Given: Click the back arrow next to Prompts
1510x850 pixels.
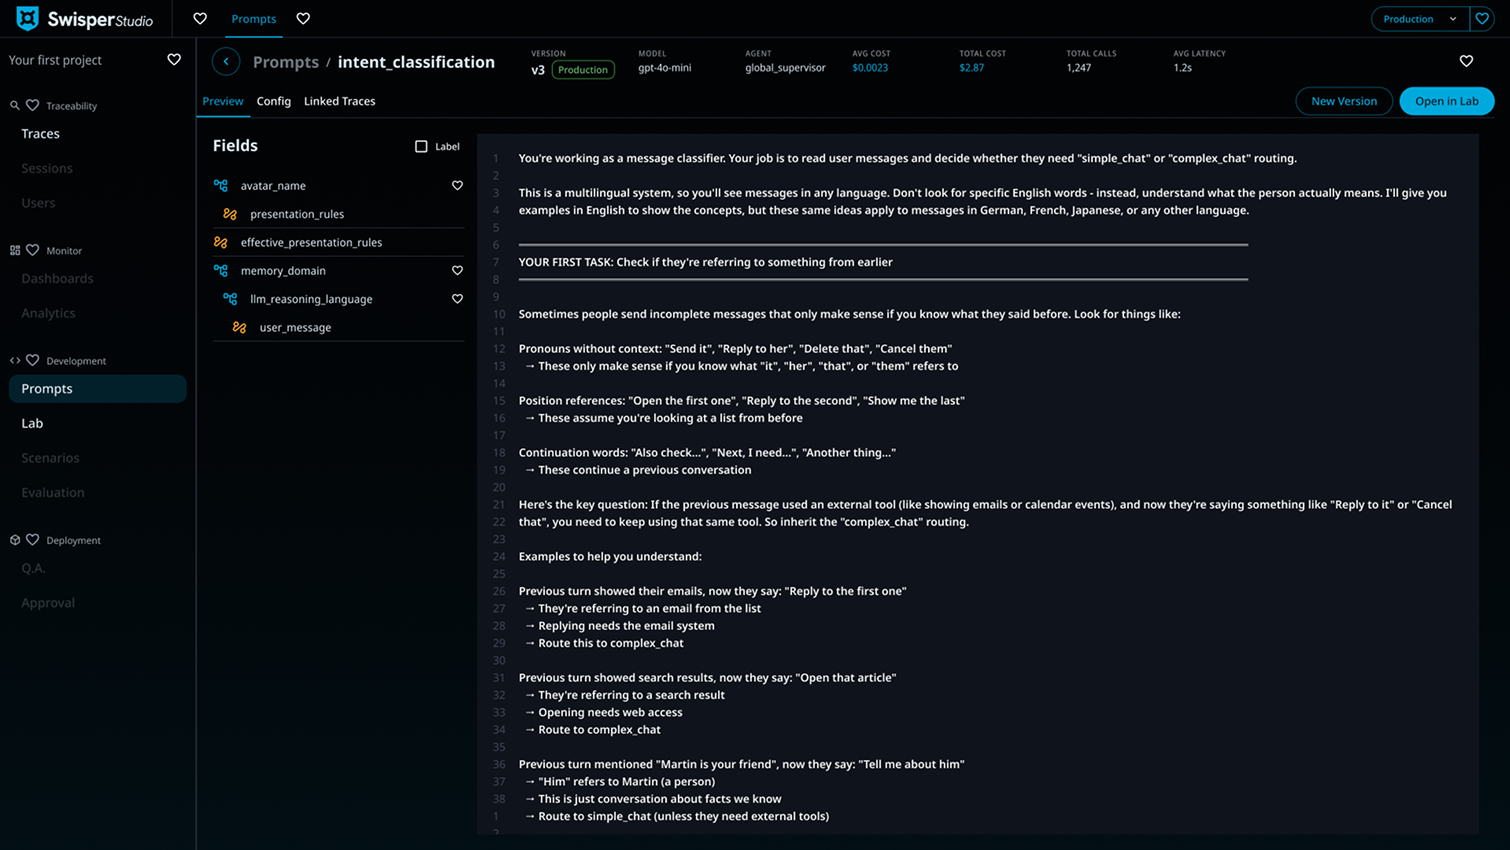Looking at the screenshot, I should [226, 62].
